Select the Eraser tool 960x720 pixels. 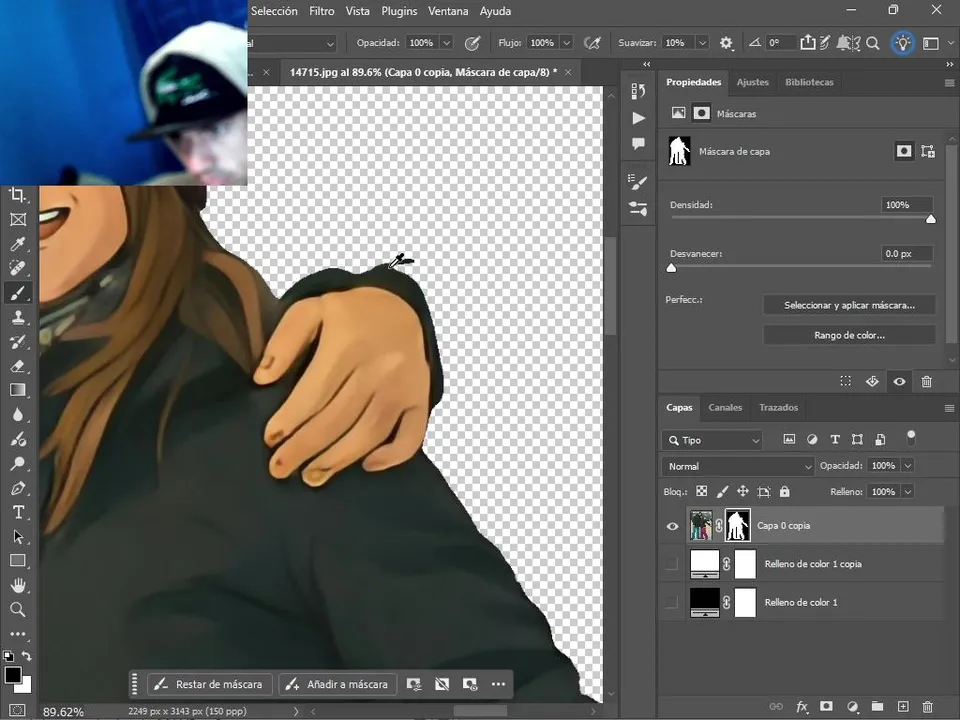click(x=18, y=366)
